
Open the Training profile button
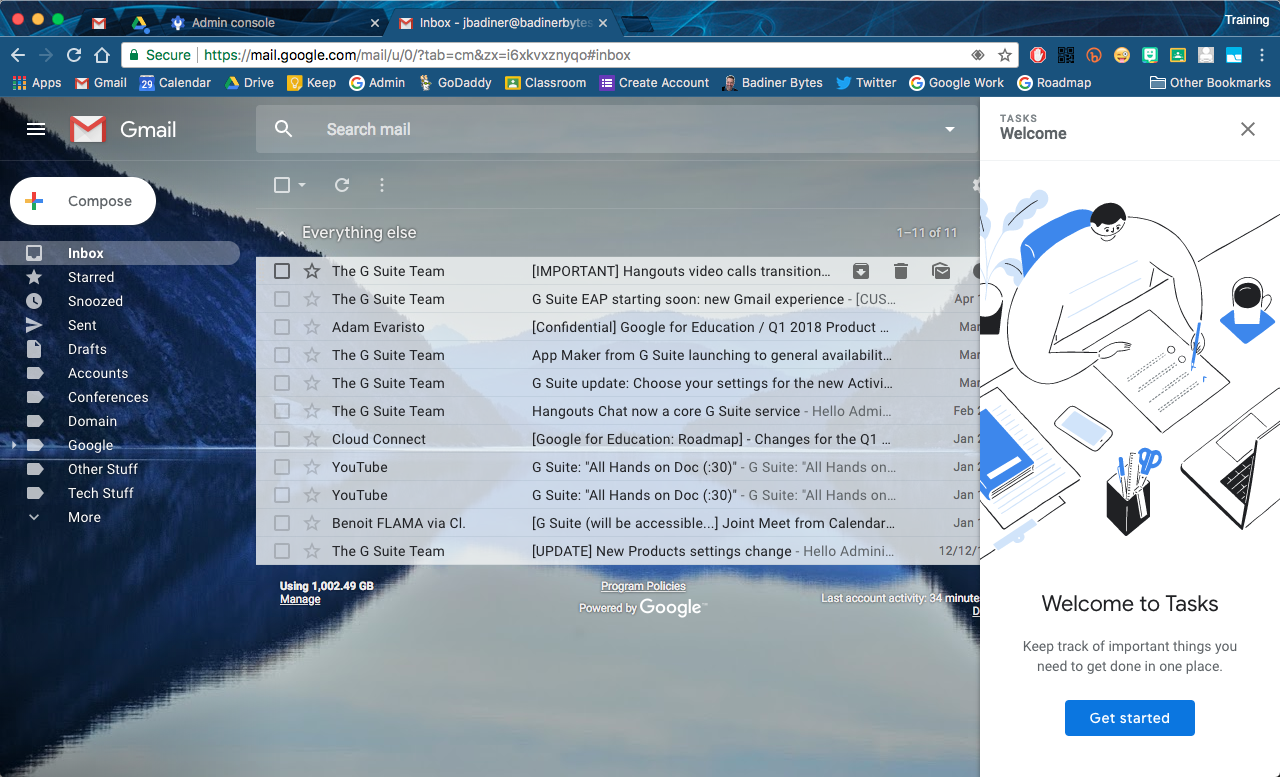1246,20
